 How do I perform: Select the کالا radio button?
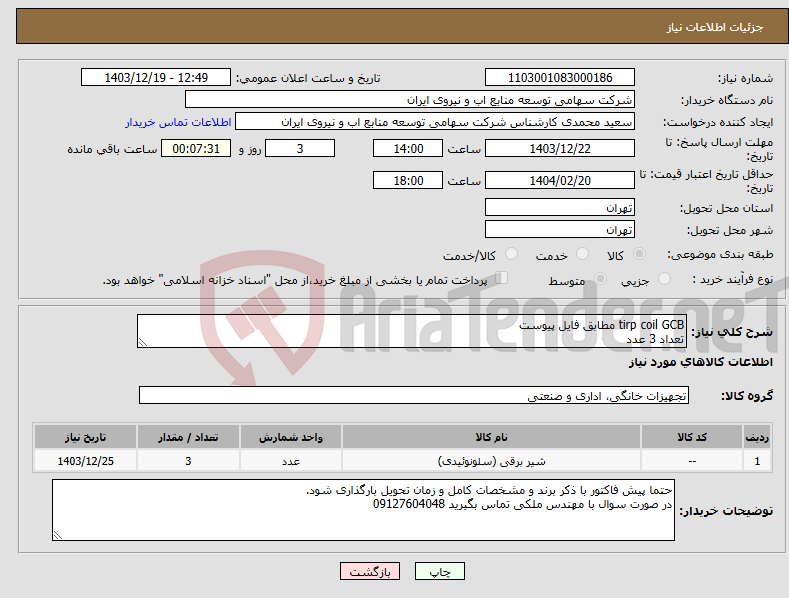pos(639,254)
